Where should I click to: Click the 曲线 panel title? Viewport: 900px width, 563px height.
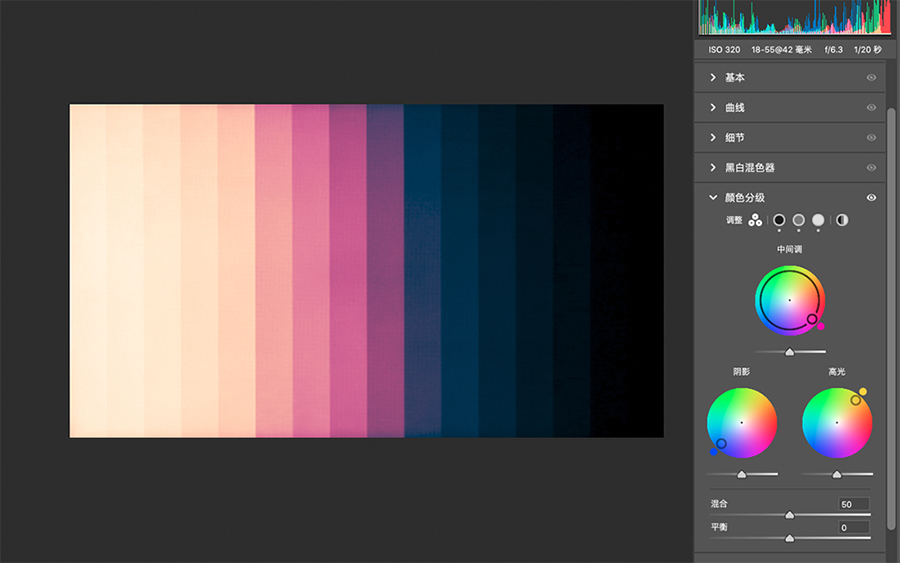735,108
